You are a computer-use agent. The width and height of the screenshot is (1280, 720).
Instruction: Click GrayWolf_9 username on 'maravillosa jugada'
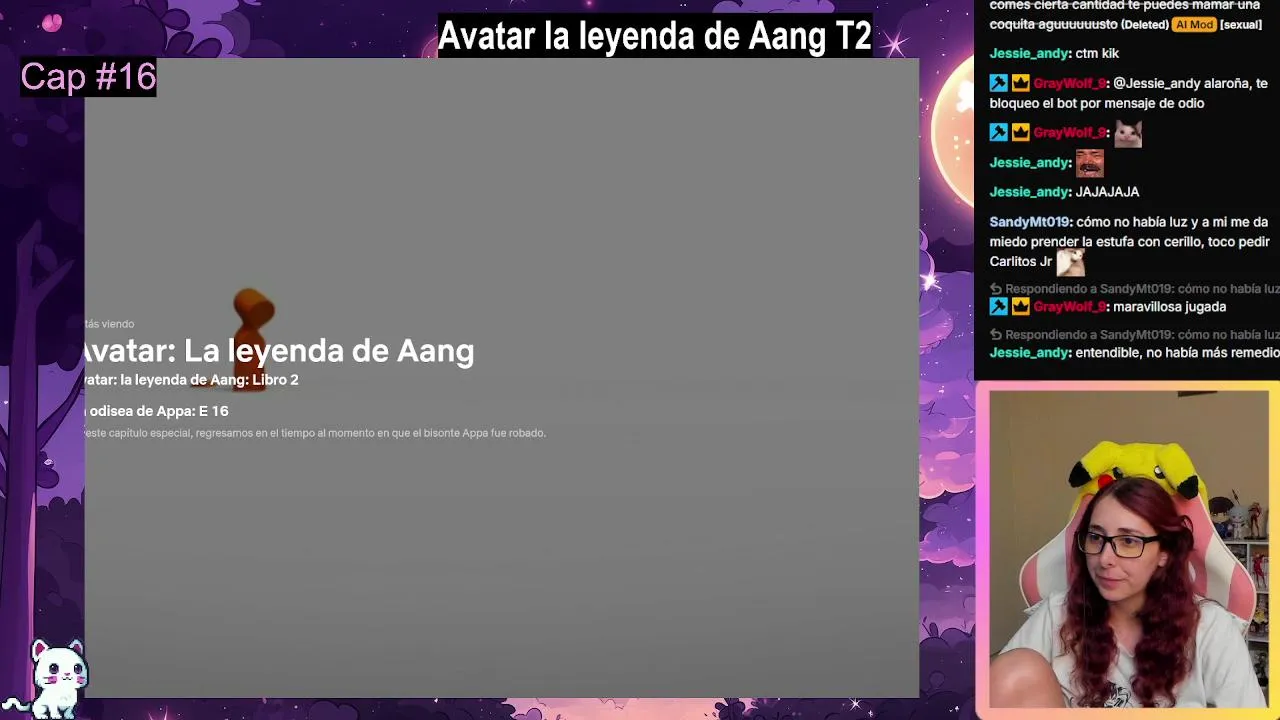pyautogui.click(x=1070, y=307)
